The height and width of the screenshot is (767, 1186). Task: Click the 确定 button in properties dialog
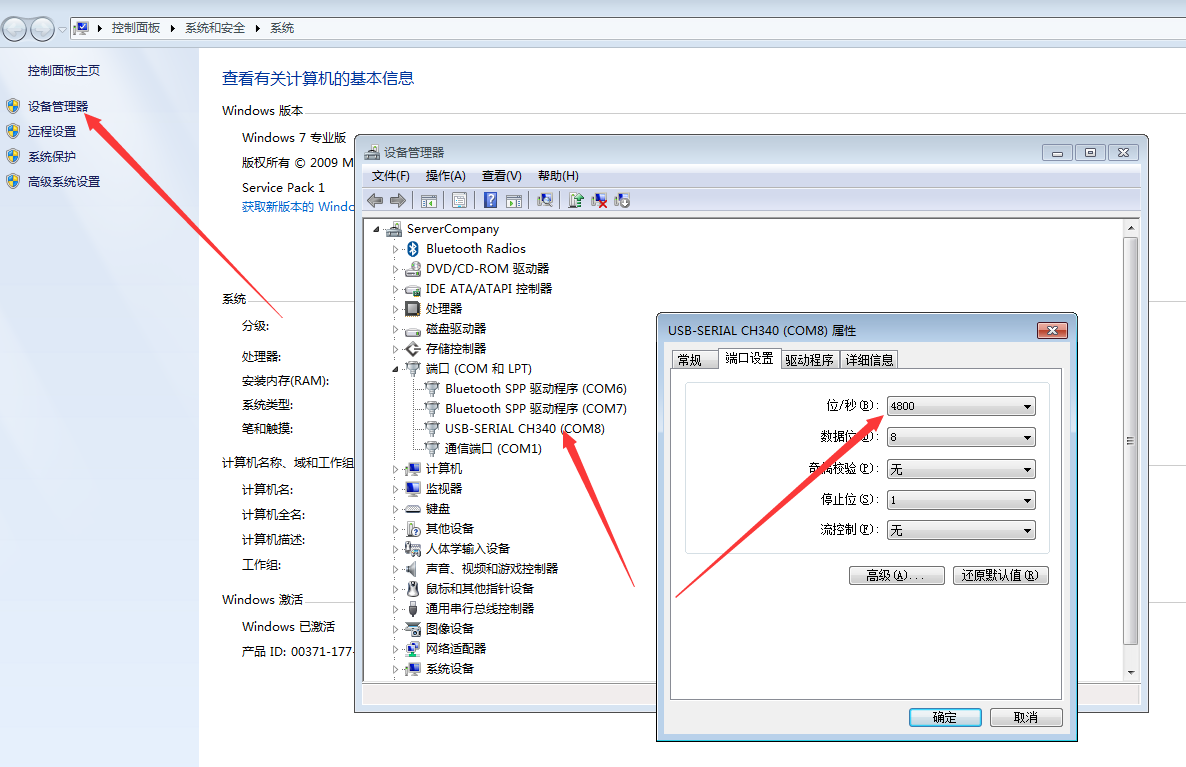pyautogui.click(x=945, y=717)
